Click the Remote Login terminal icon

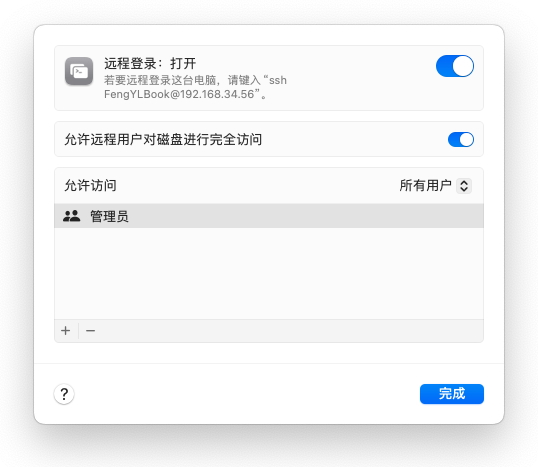[x=79, y=71]
